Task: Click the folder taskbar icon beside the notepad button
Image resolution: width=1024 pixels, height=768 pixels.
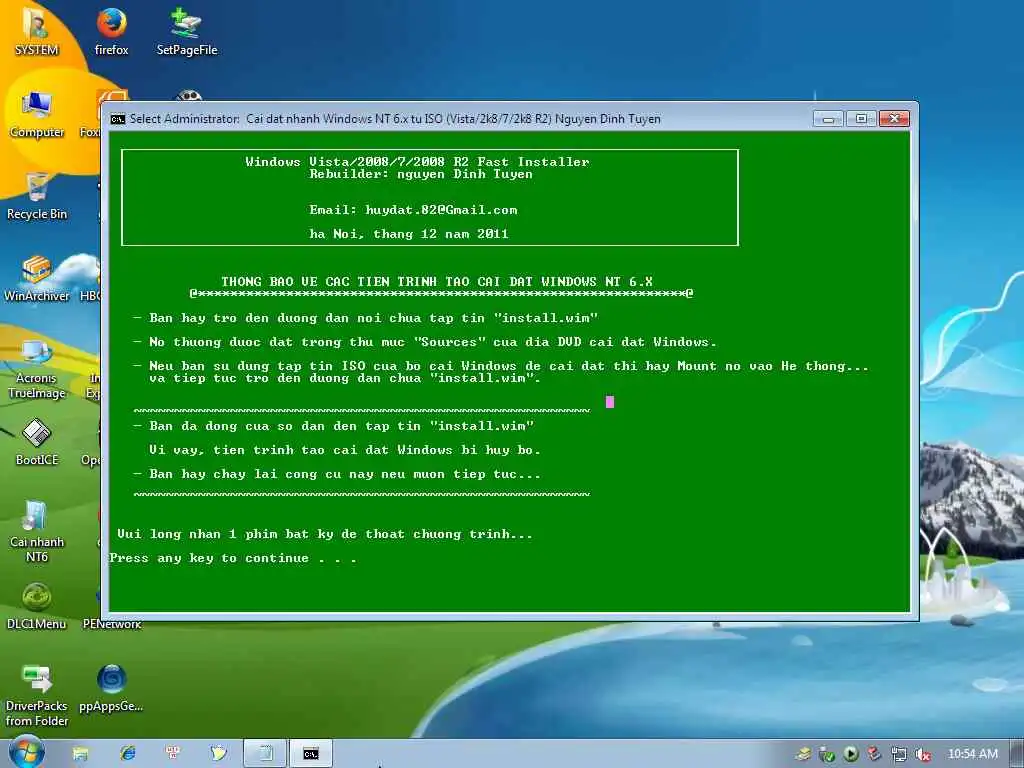Action: pyautogui.click(x=219, y=754)
